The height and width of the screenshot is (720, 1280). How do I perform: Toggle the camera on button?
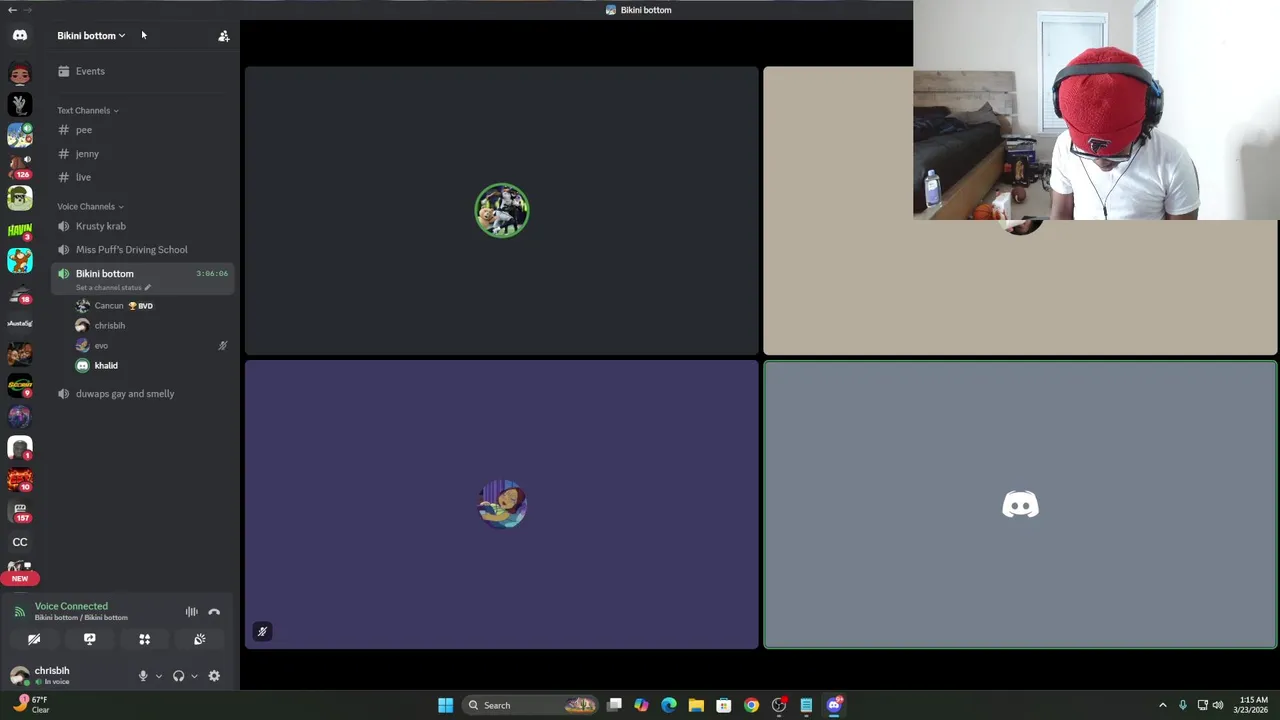[34, 640]
